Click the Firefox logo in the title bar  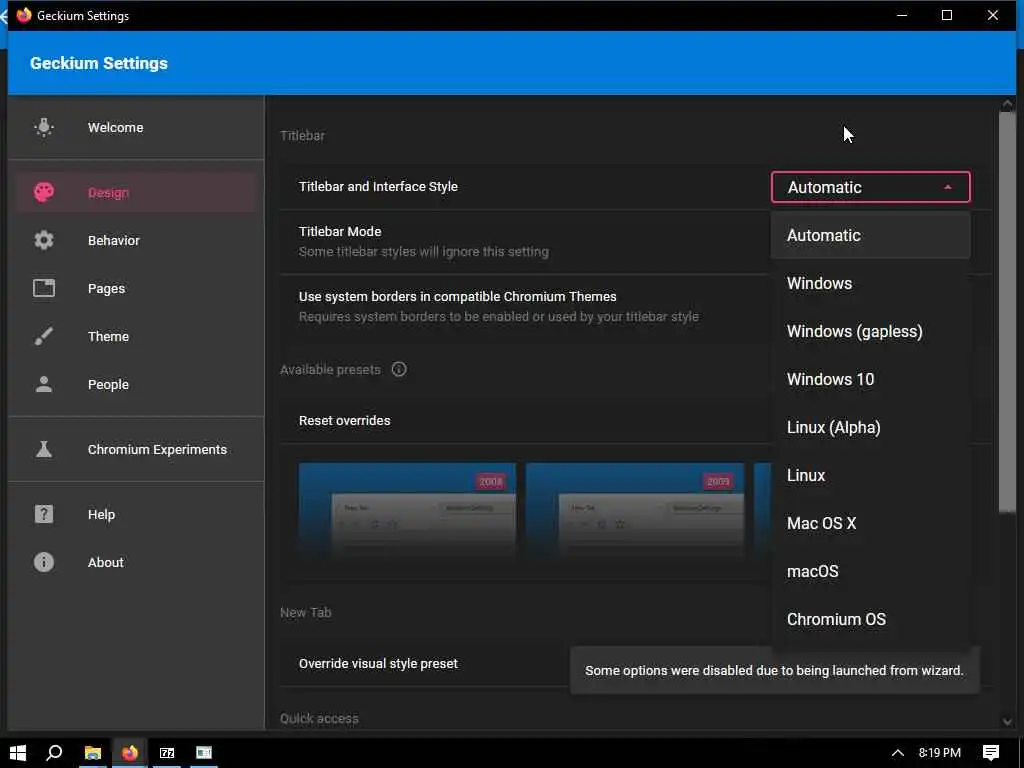point(24,15)
